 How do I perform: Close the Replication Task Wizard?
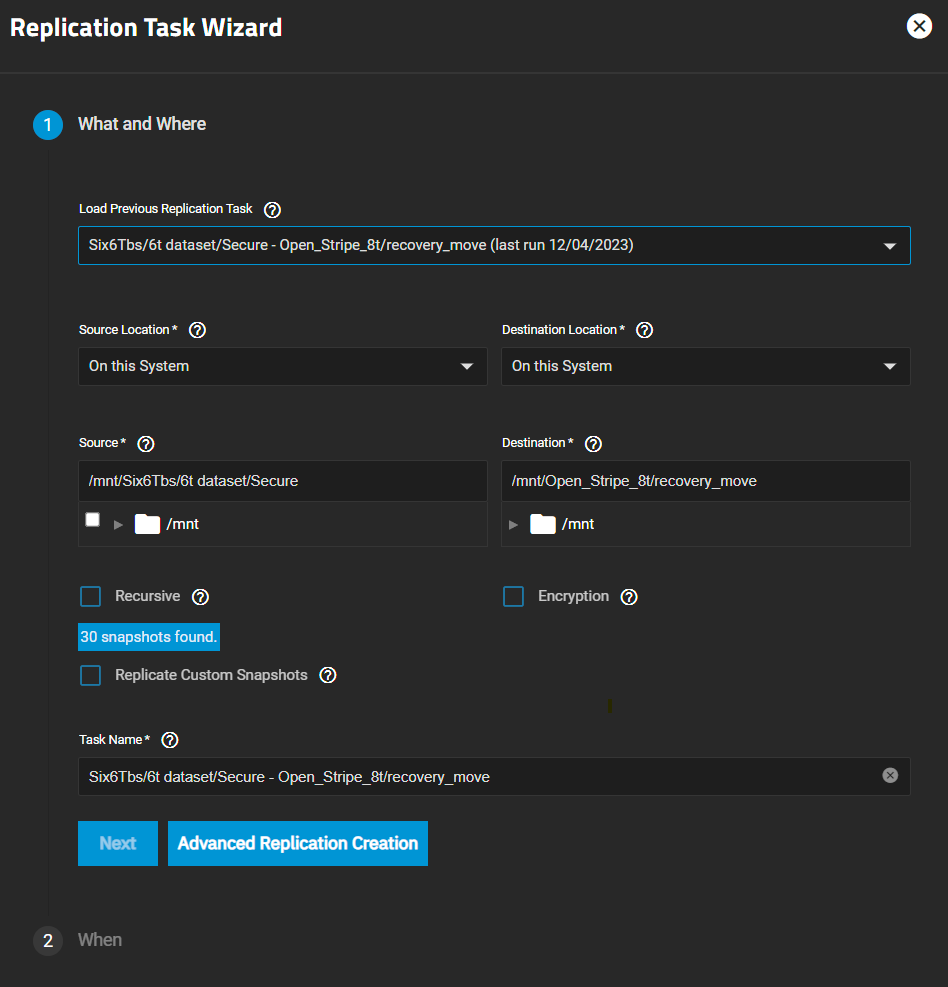919,26
